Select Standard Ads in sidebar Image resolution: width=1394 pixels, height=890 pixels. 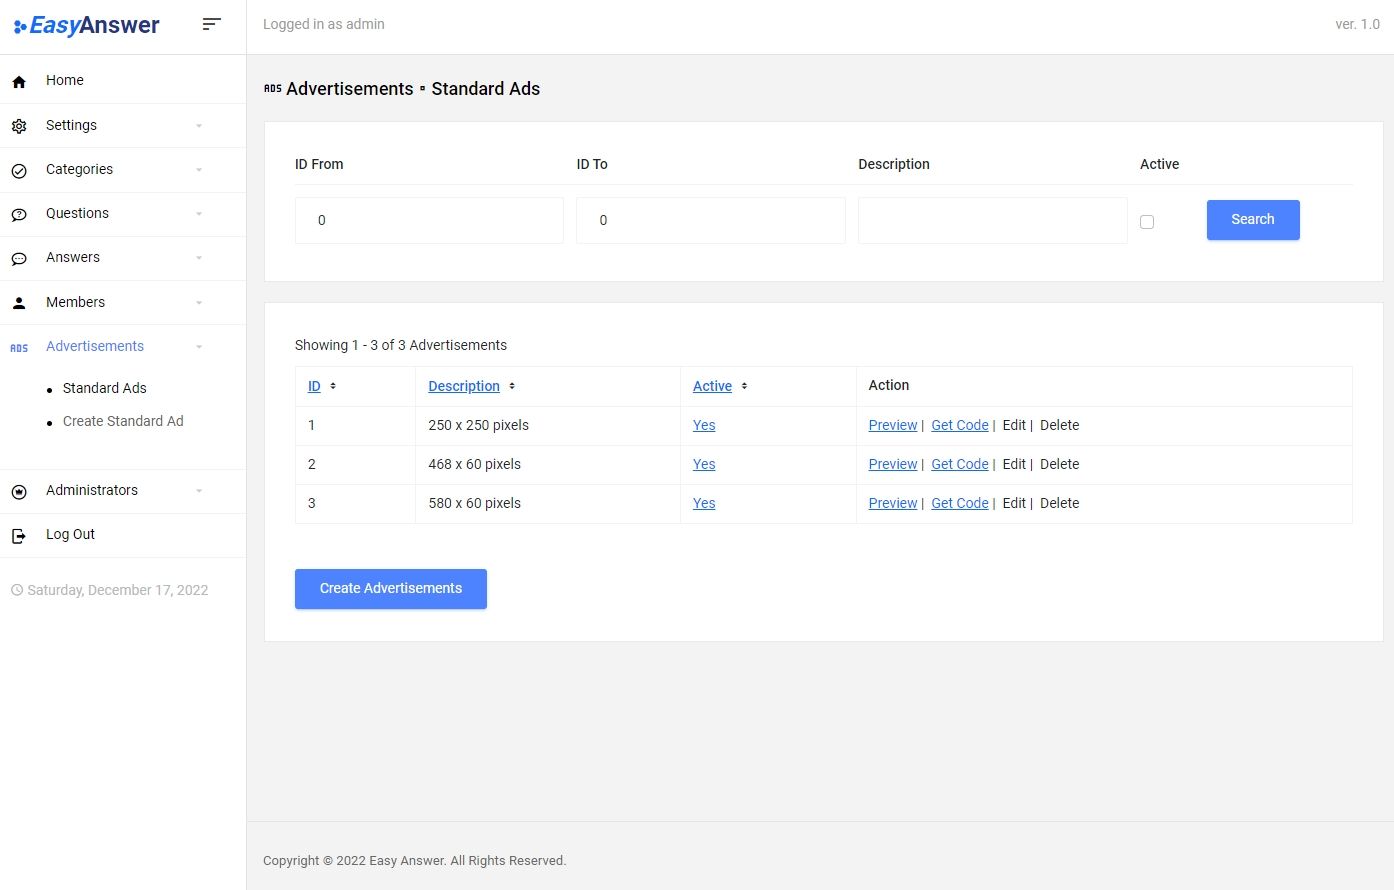(104, 388)
